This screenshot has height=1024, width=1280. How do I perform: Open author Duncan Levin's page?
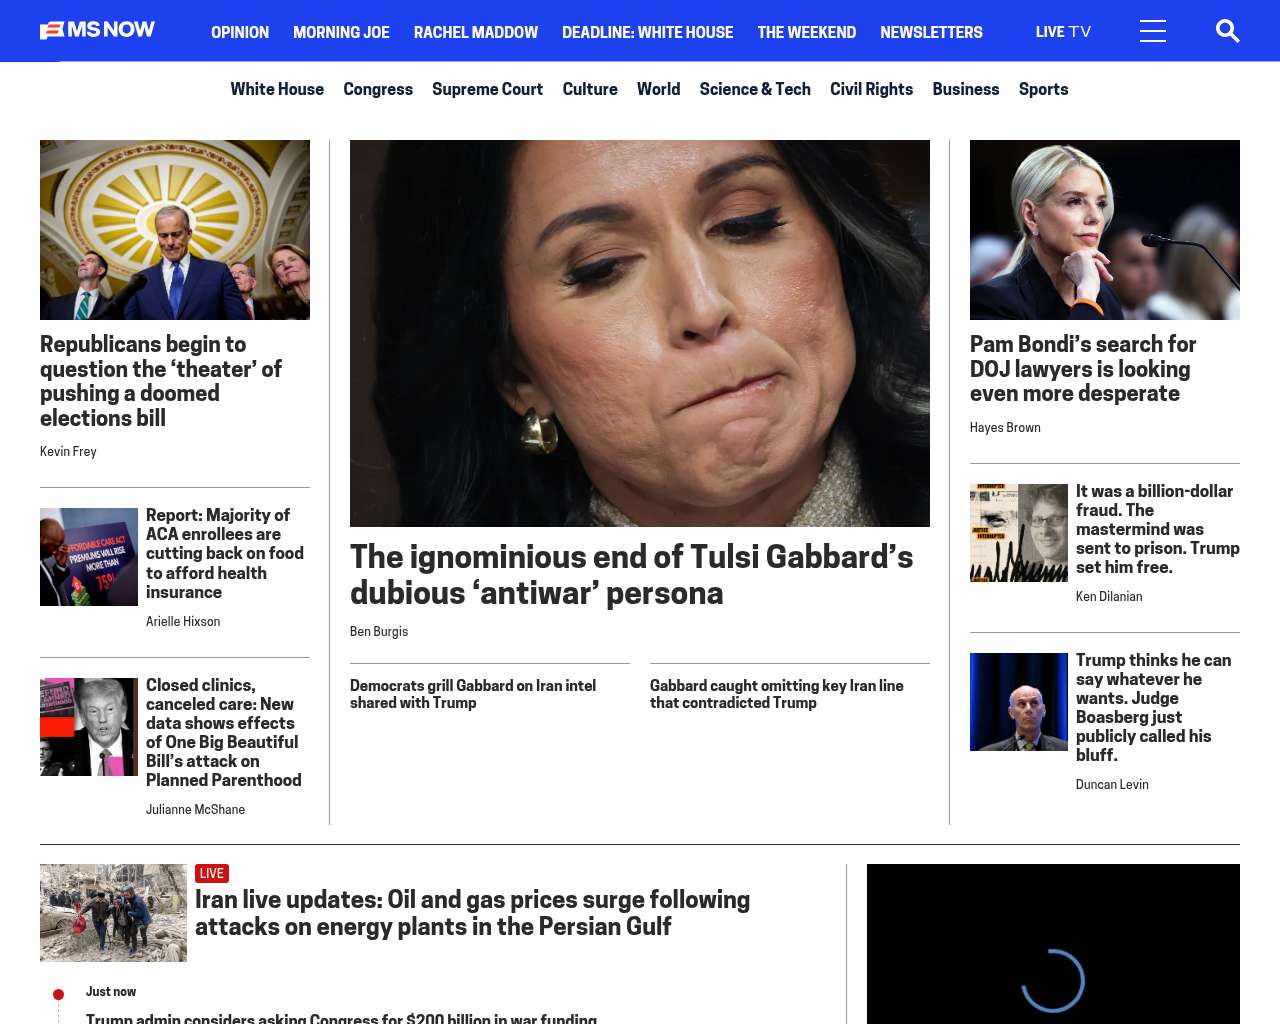coord(1112,785)
